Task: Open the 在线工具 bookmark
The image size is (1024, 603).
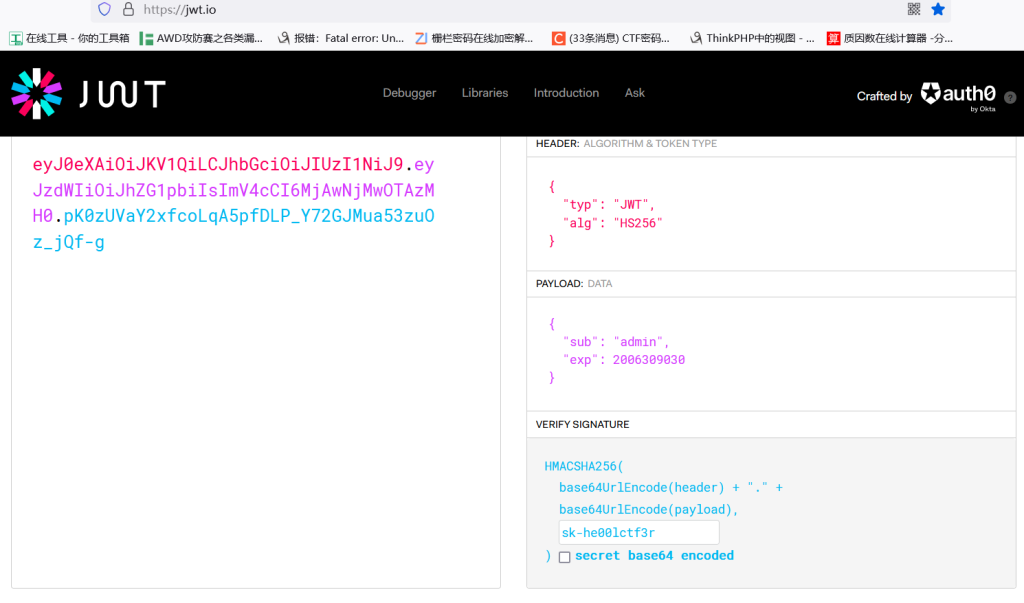Action: tap(70, 38)
